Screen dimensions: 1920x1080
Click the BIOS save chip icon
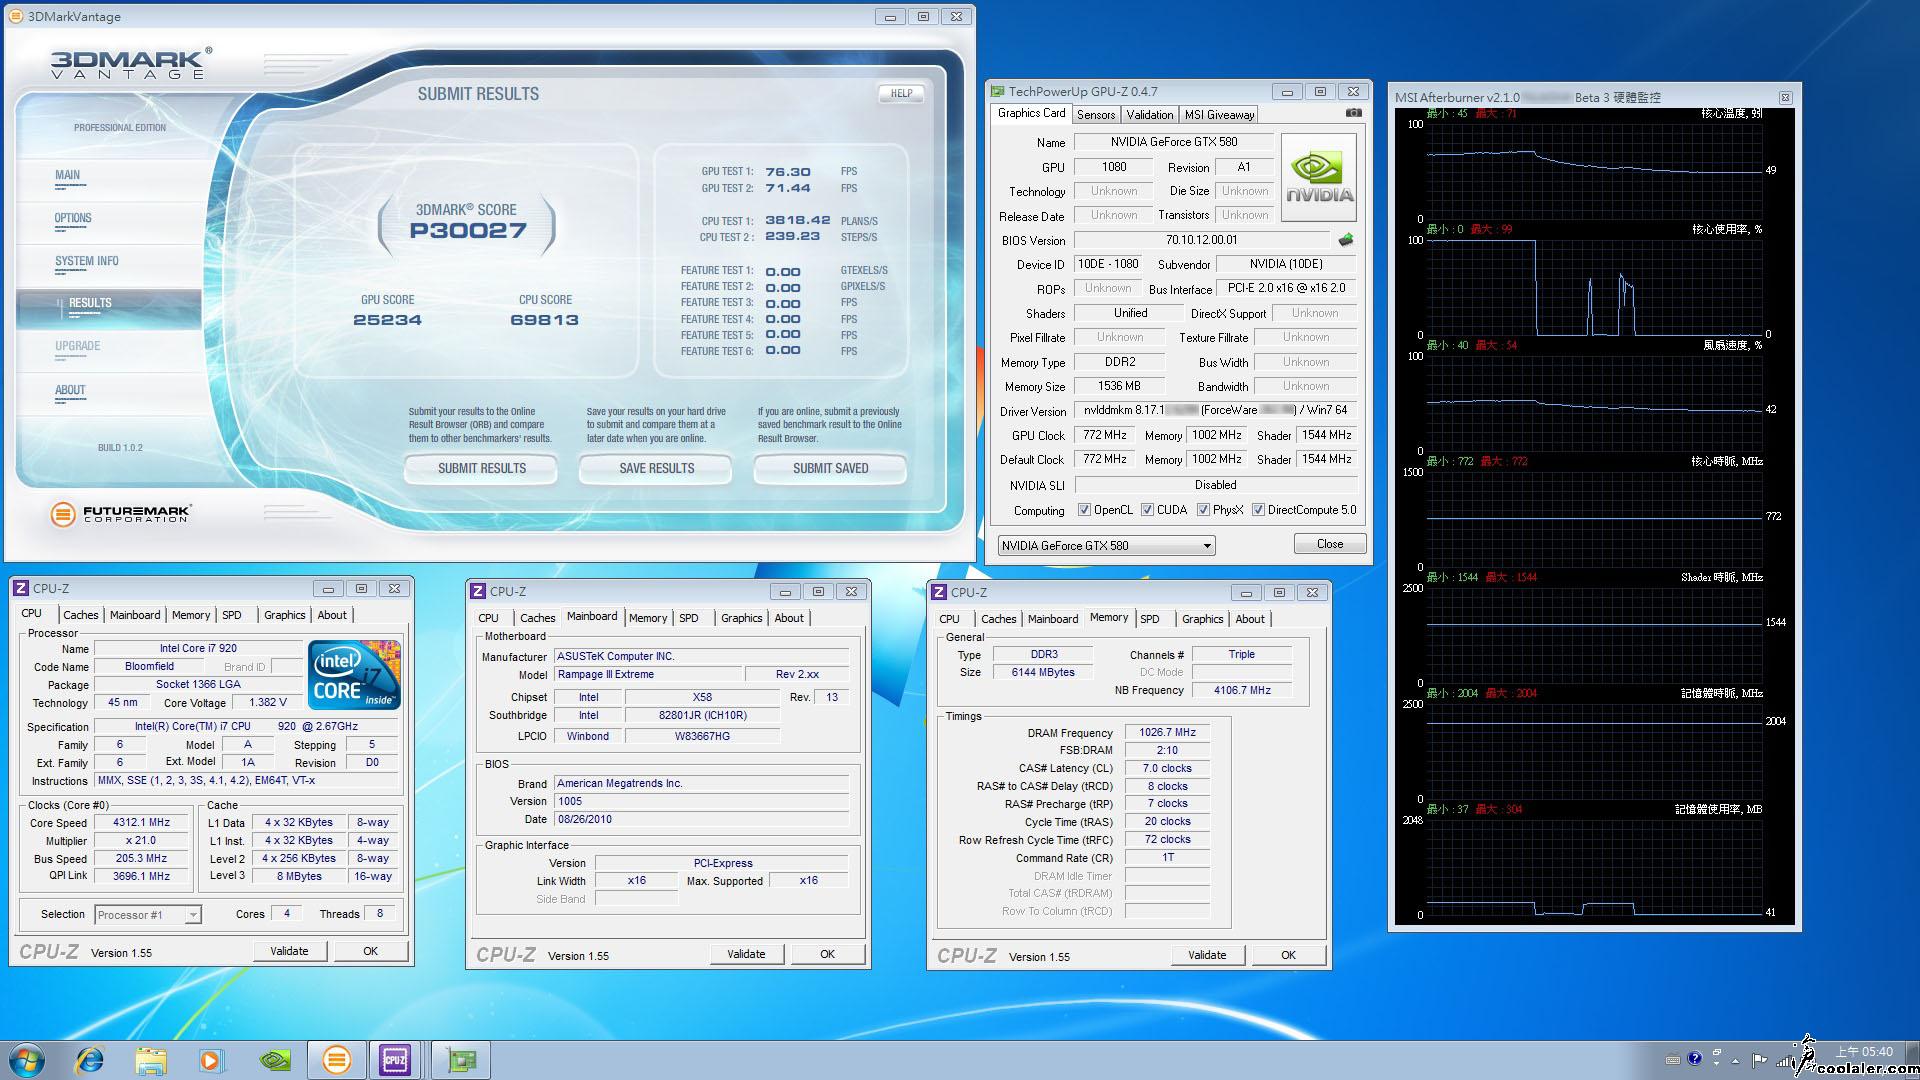(1346, 240)
